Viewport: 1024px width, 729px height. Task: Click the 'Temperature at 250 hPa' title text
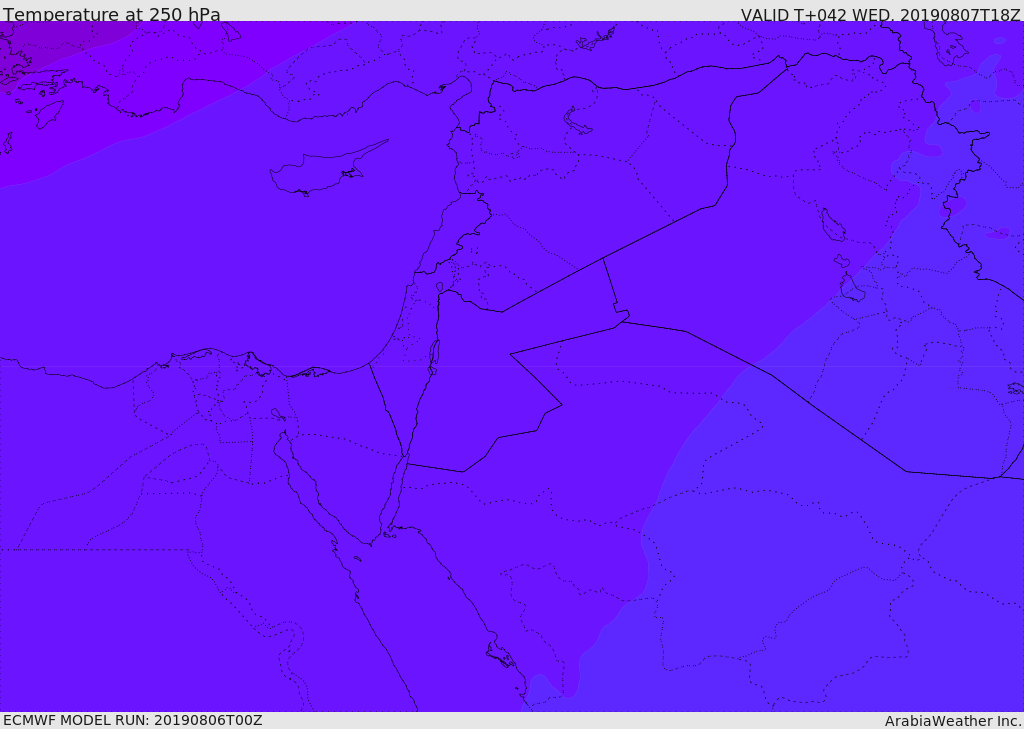112,14
